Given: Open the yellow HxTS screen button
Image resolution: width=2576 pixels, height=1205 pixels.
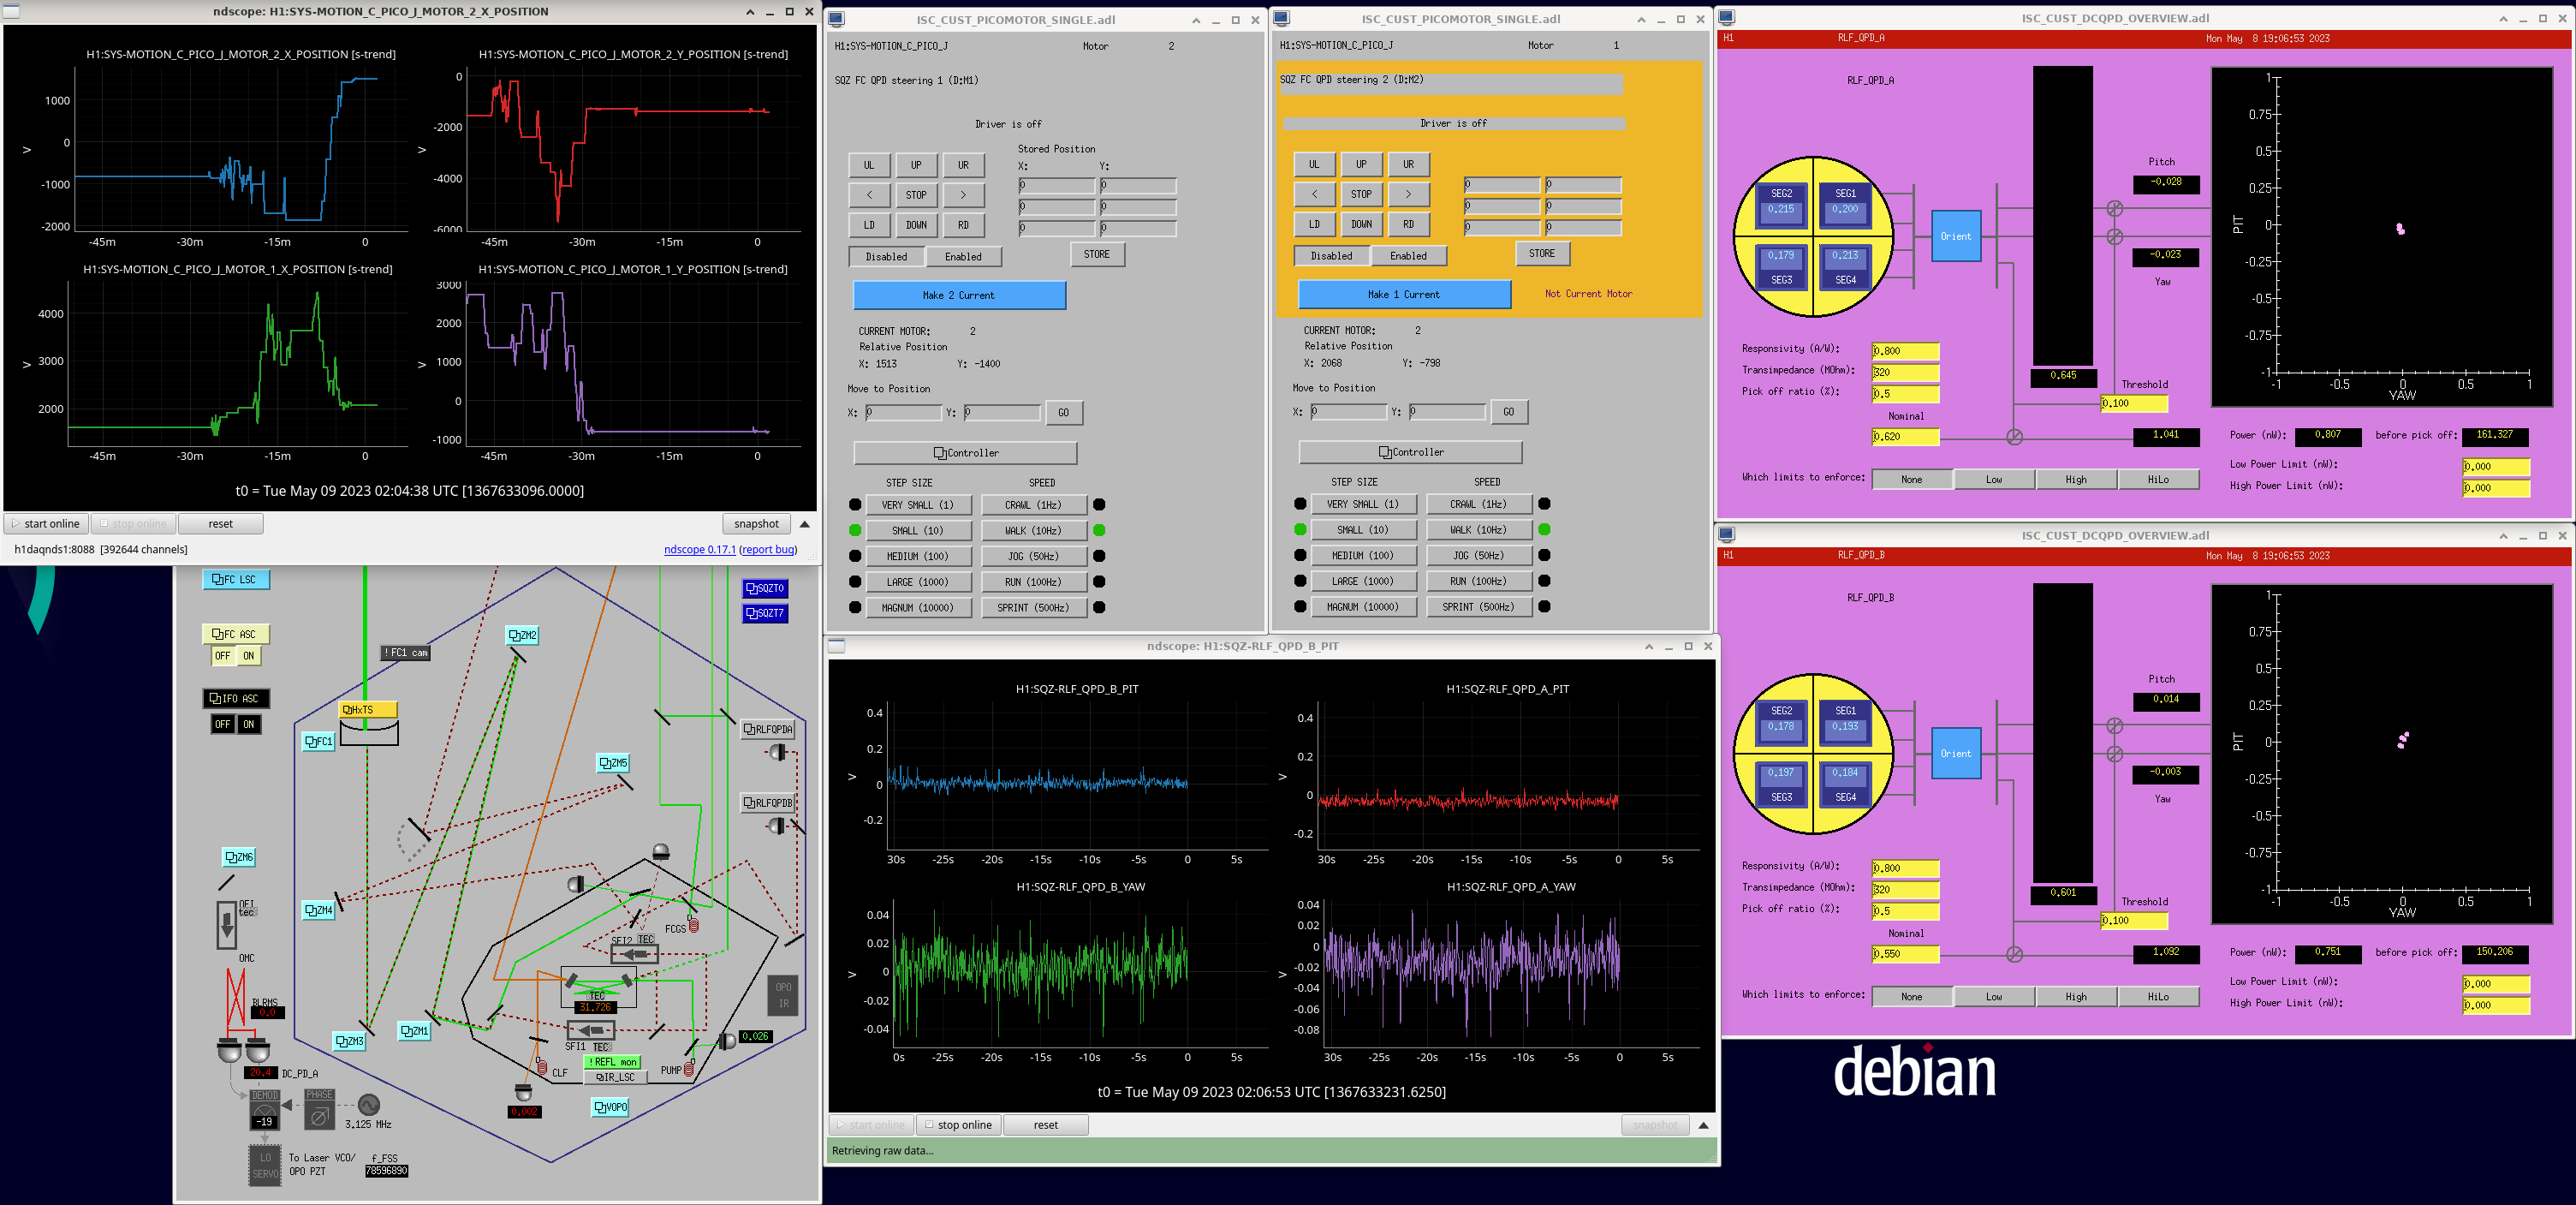Looking at the screenshot, I should [368, 710].
